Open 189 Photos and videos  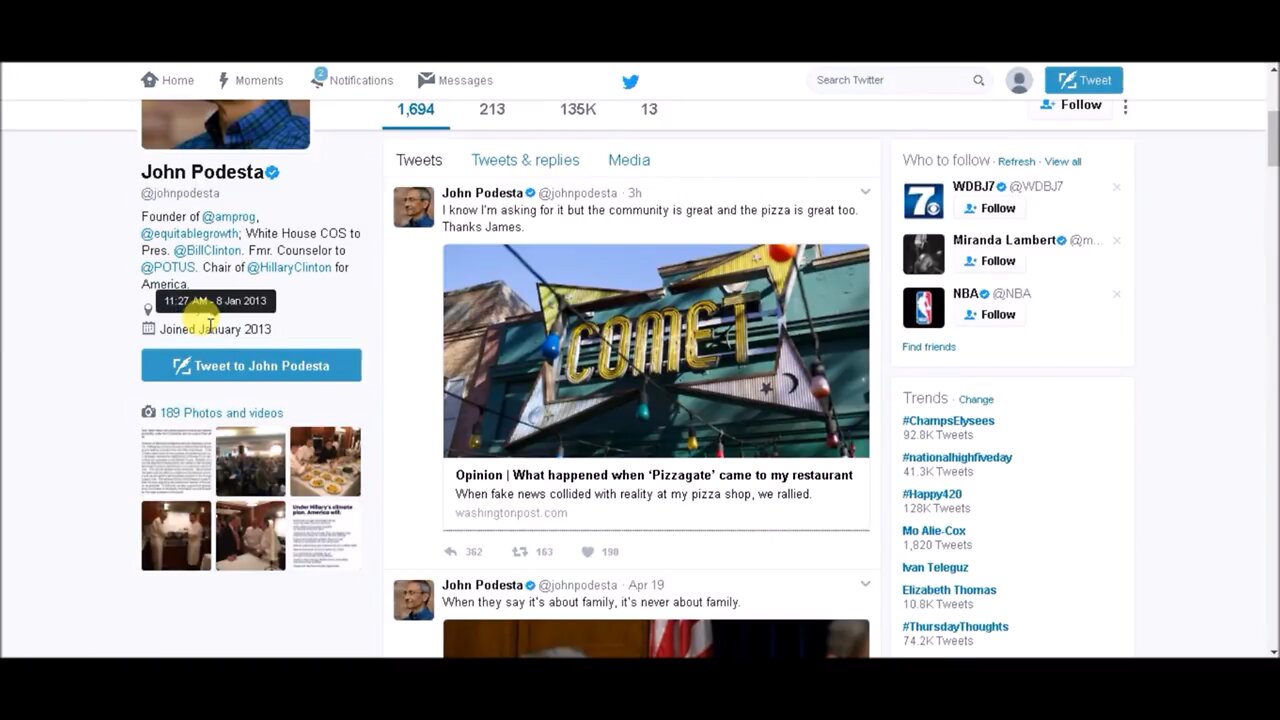click(221, 413)
